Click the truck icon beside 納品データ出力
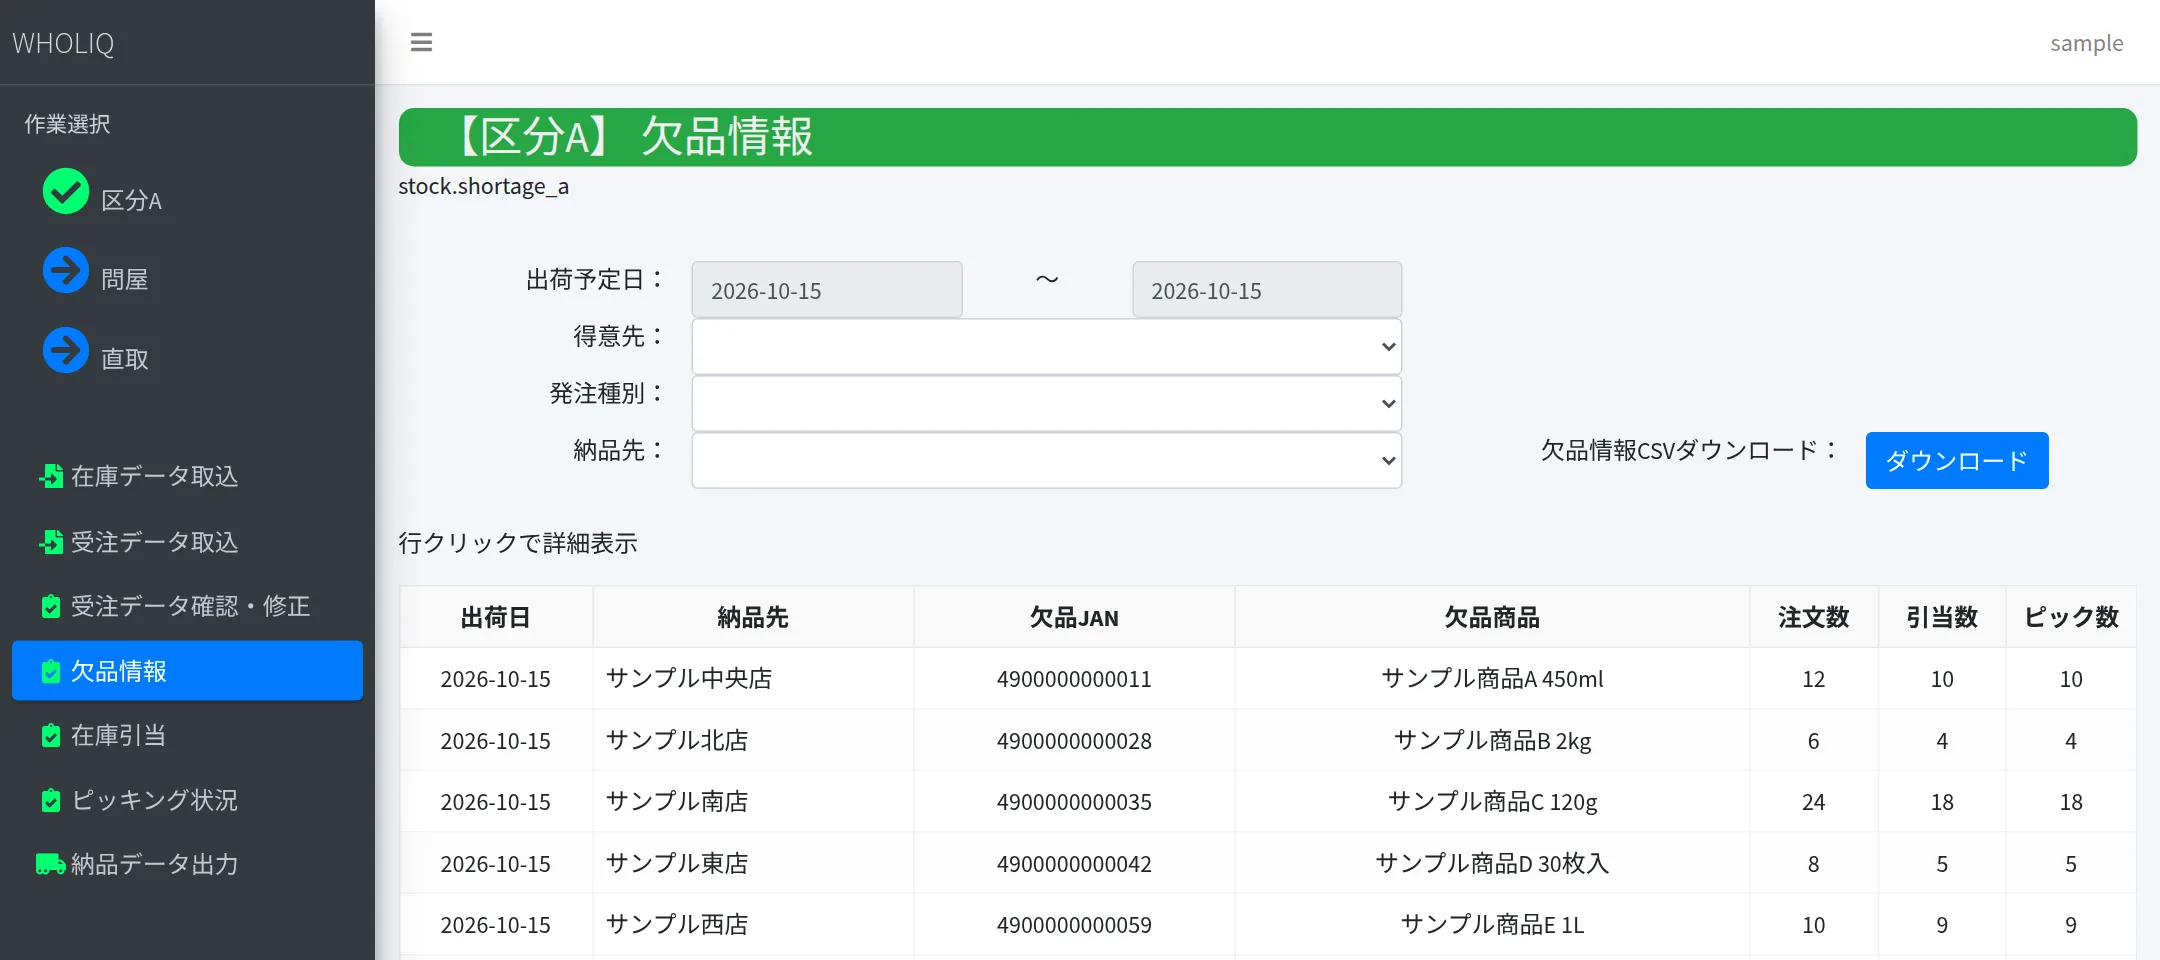The width and height of the screenshot is (2160, 960). 51,864
